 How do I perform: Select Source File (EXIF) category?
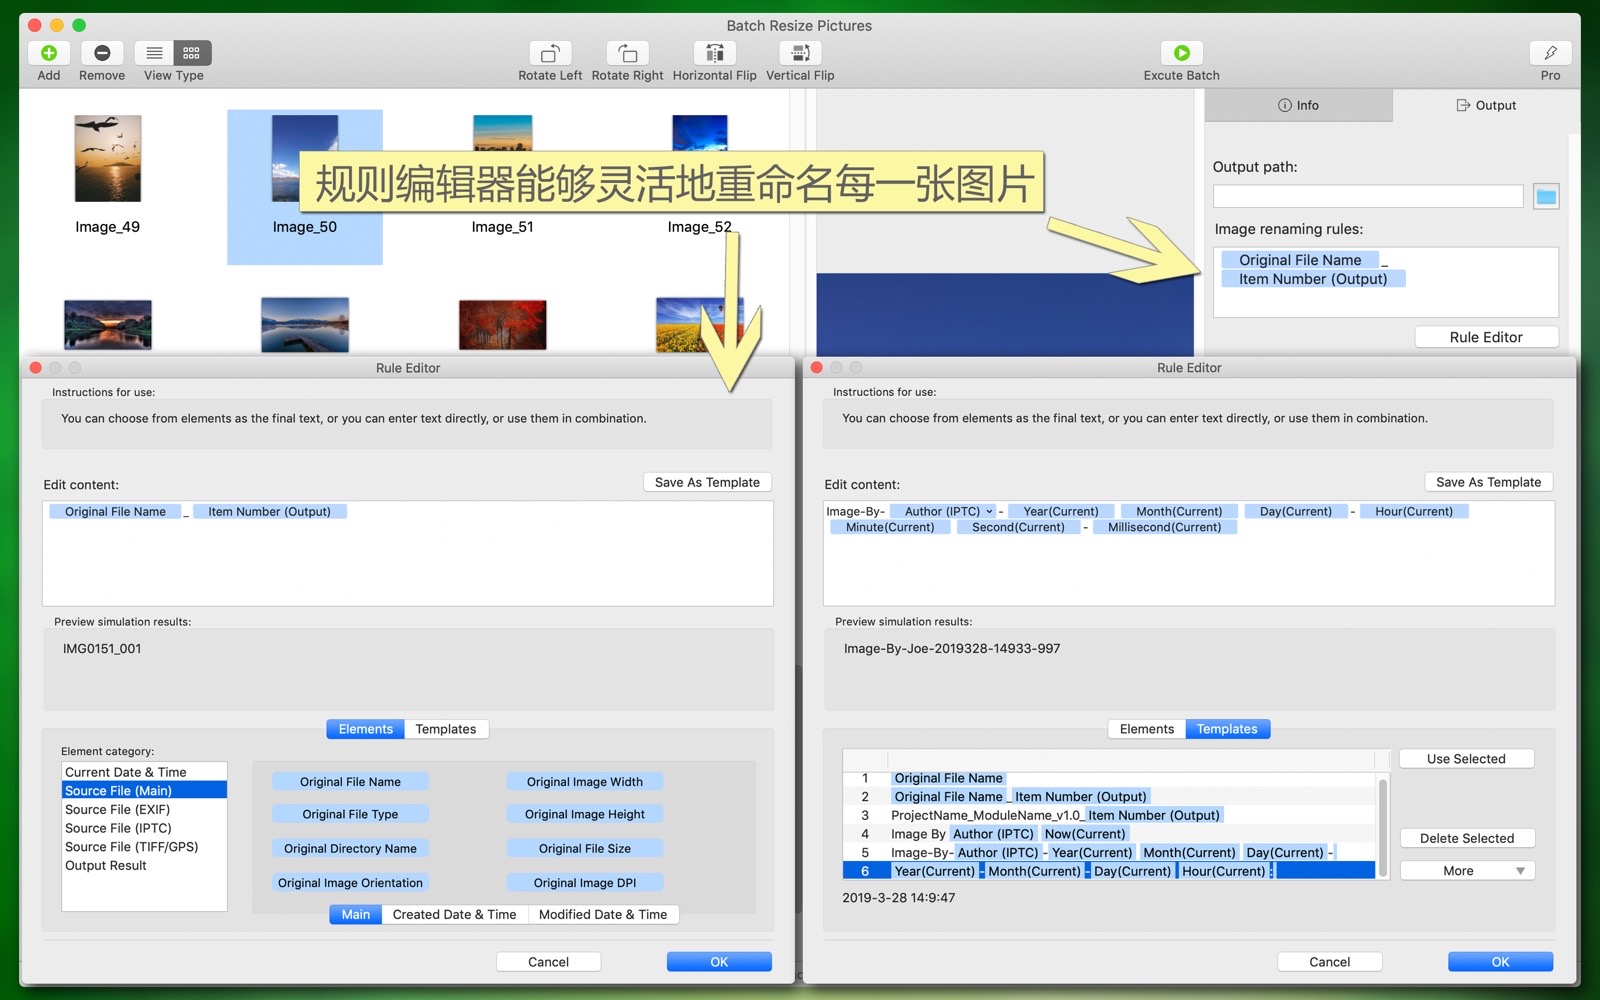click(x=117, y=810)
